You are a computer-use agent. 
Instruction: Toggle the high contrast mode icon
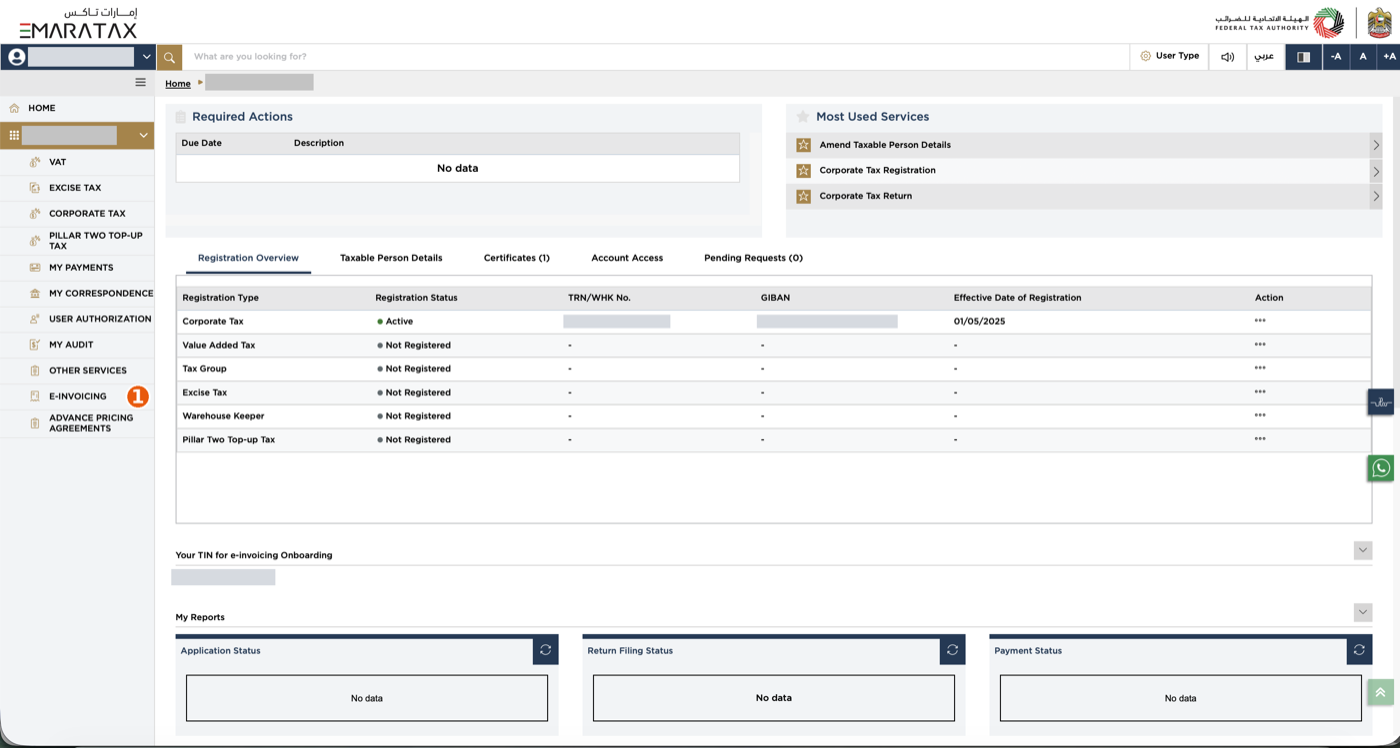click(1304, 57)
